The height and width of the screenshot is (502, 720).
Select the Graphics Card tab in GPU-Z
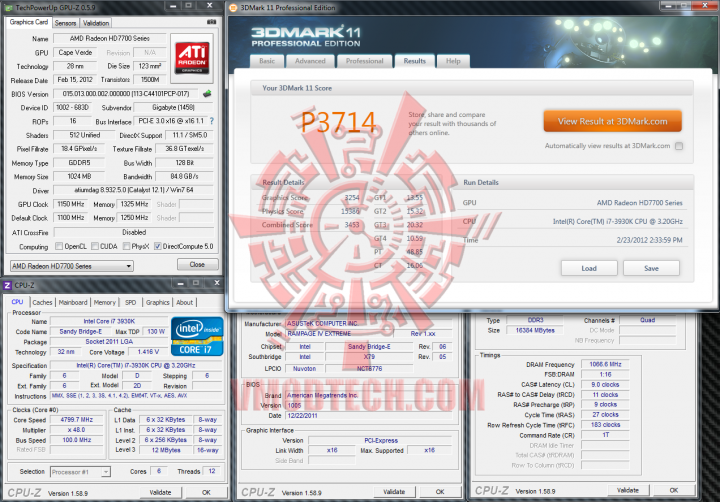[x=28, y=22]
